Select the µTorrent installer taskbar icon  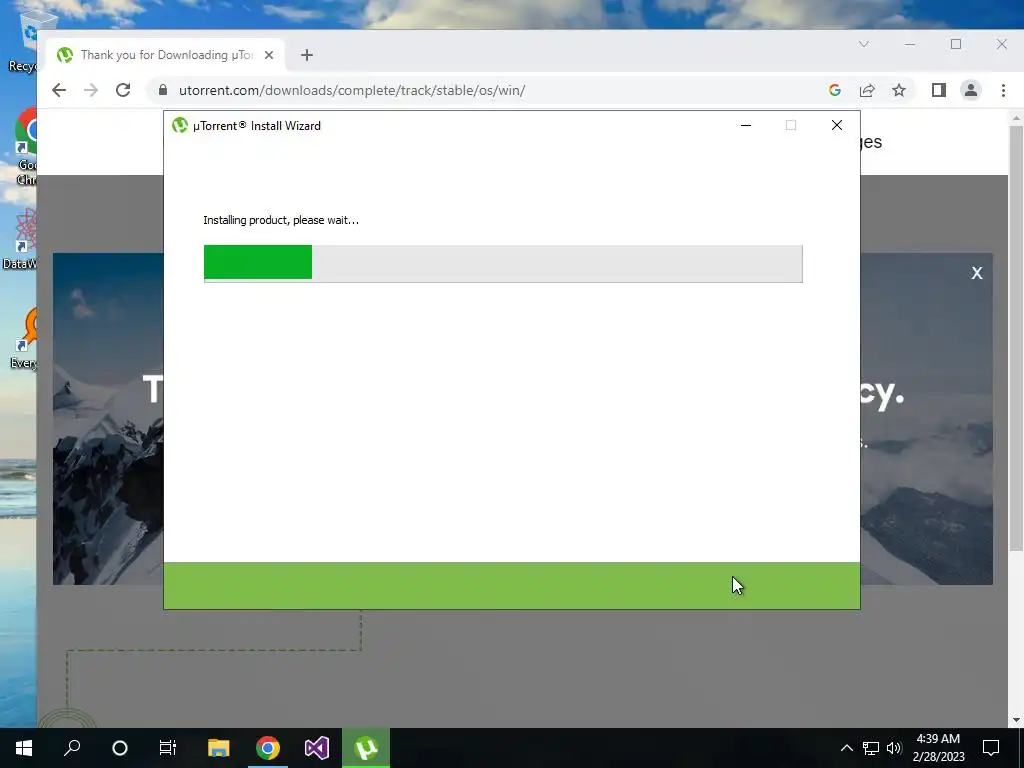coord(366,748)
